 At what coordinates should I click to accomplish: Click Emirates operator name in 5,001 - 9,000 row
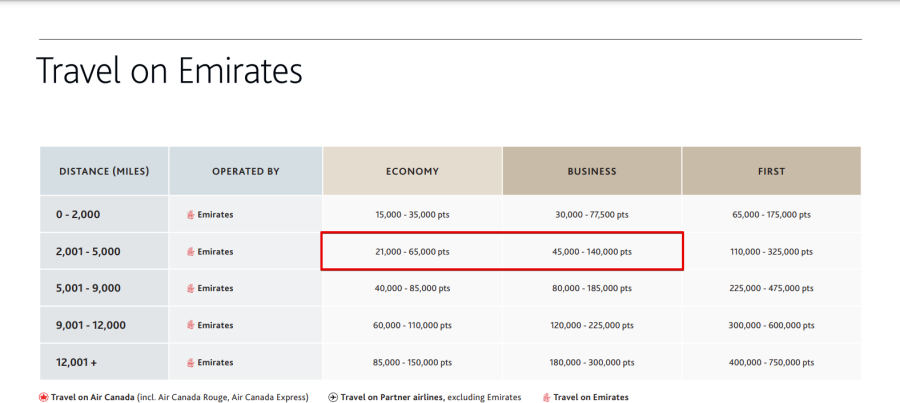215,288
